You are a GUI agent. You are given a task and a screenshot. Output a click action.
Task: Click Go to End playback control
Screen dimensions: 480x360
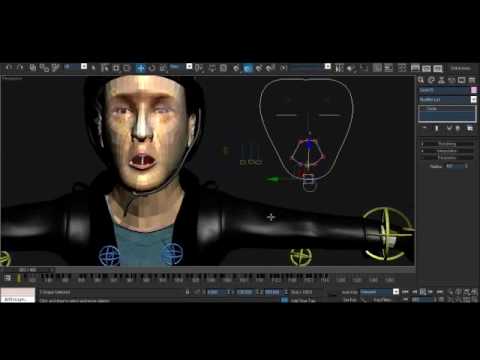(440, 292)
